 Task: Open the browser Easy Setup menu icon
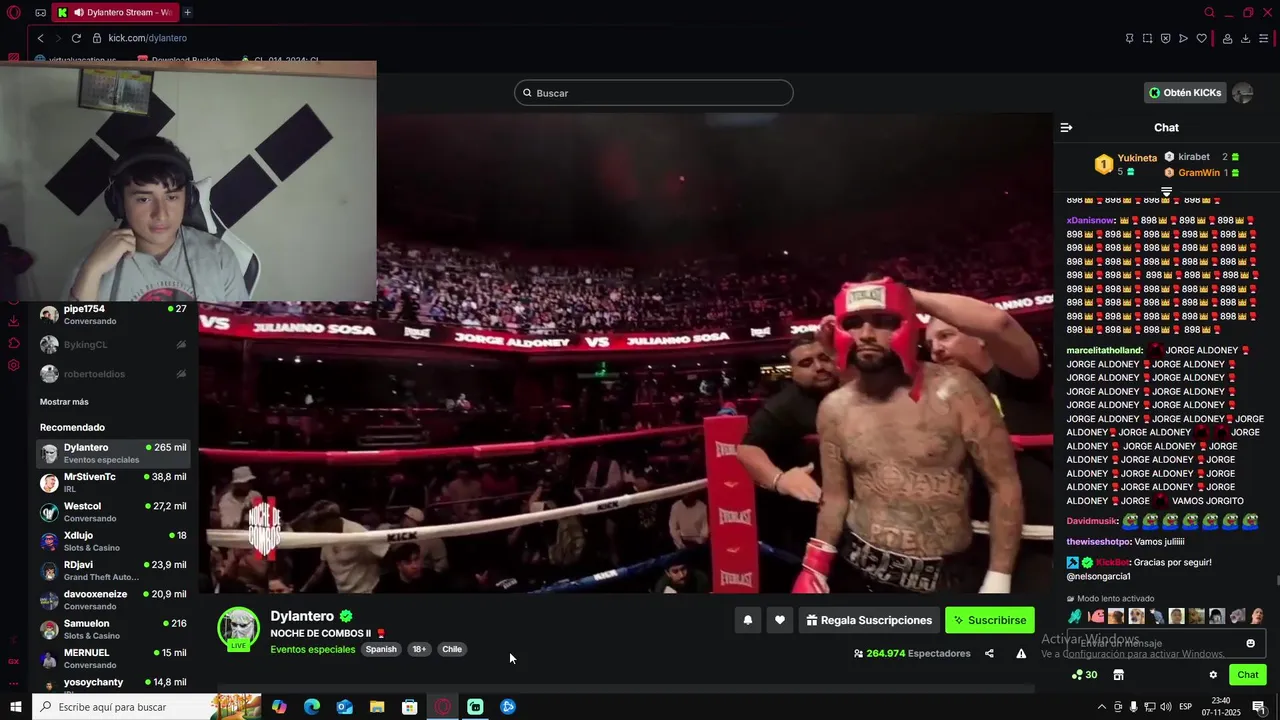tap(1264, 38)
